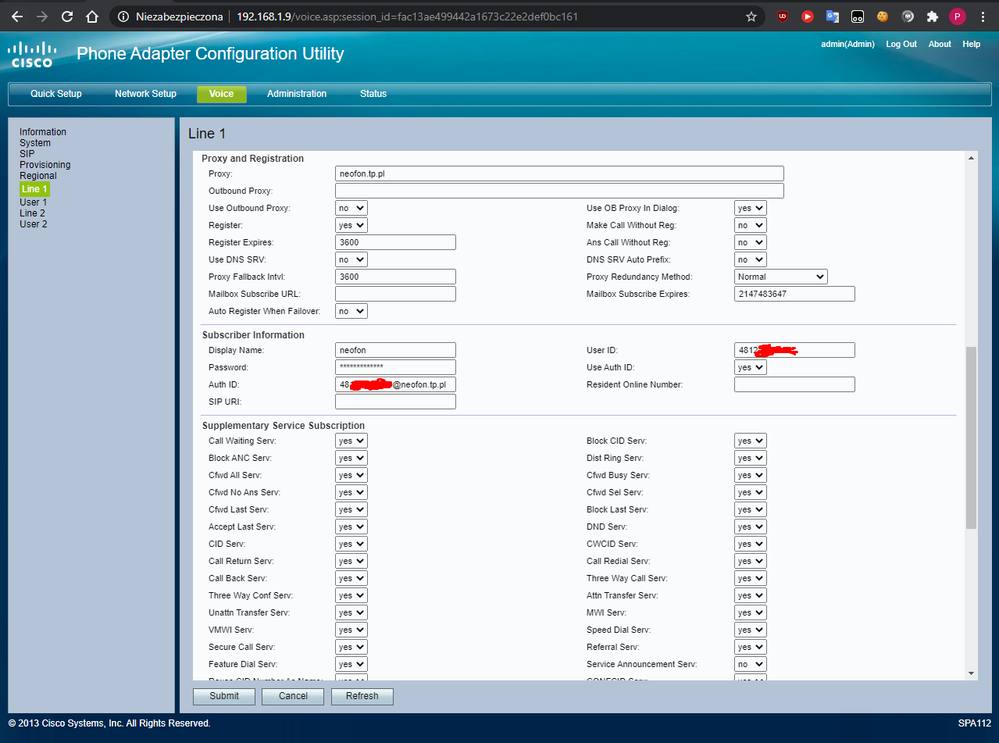
Task: Click the Cisco logo
Action: [x=31, y=54]
